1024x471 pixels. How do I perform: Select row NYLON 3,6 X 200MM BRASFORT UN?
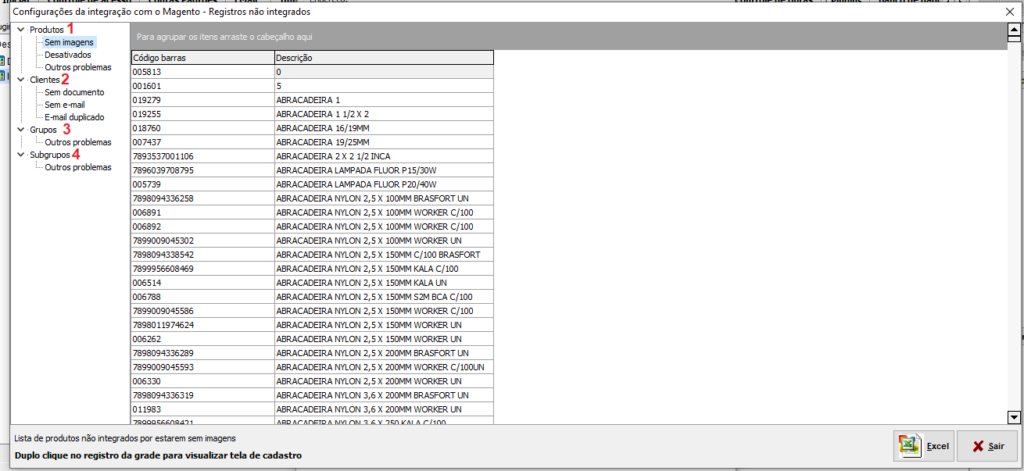312,395
